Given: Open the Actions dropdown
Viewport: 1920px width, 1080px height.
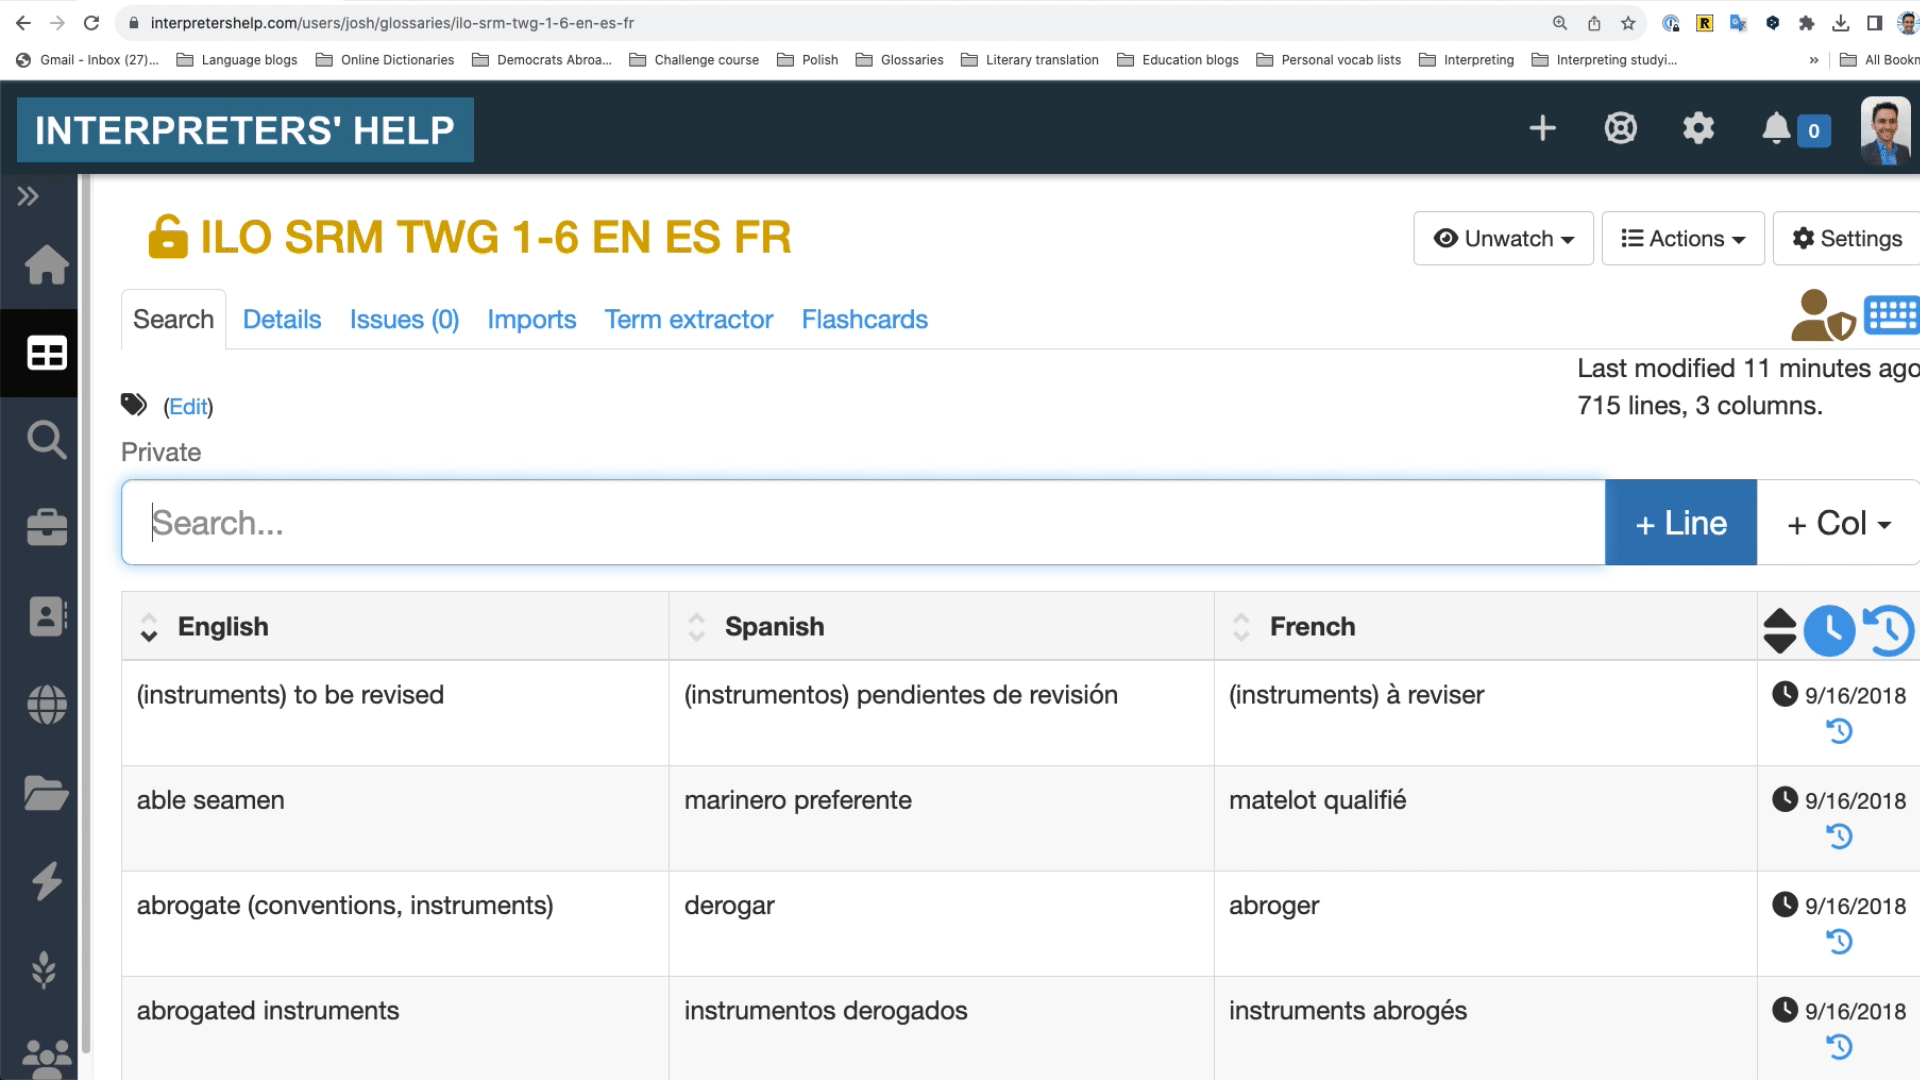Looking at the screenshot, I should tap(1683, 238).
